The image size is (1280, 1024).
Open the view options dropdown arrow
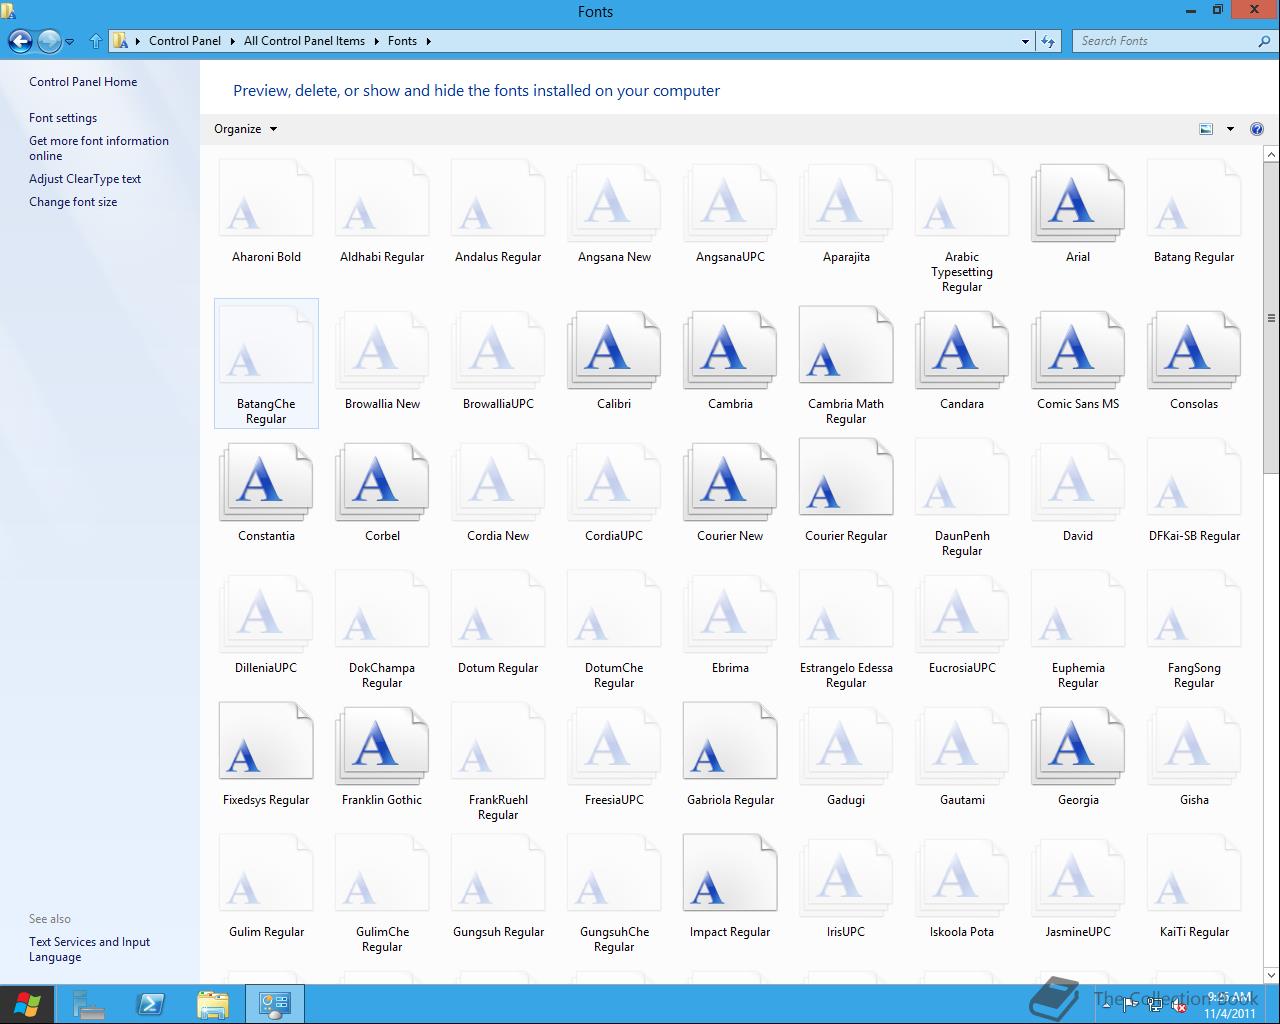1230,129
